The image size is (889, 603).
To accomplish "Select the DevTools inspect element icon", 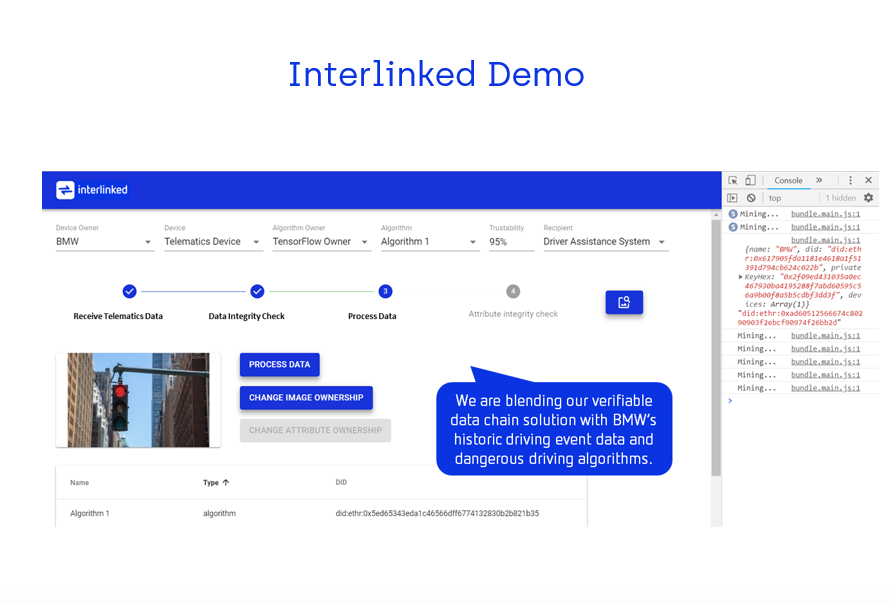I will tap(733, 180).
